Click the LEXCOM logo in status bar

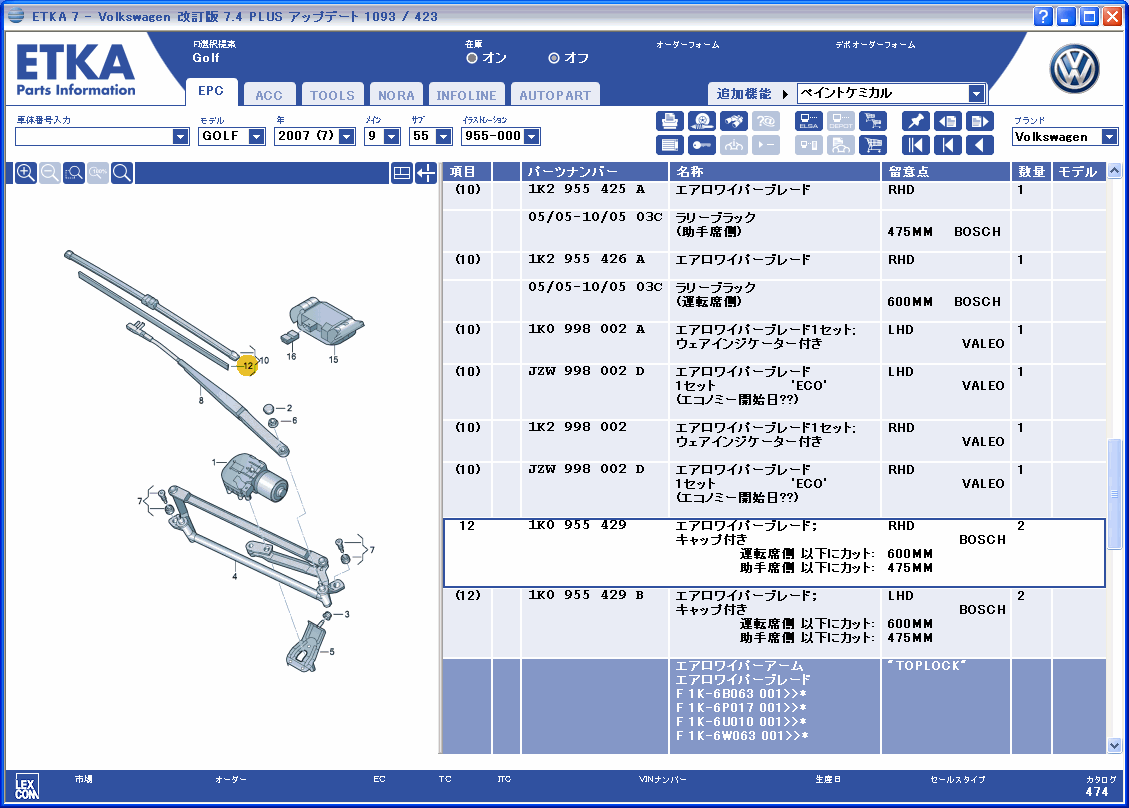[x=27, y=786]
